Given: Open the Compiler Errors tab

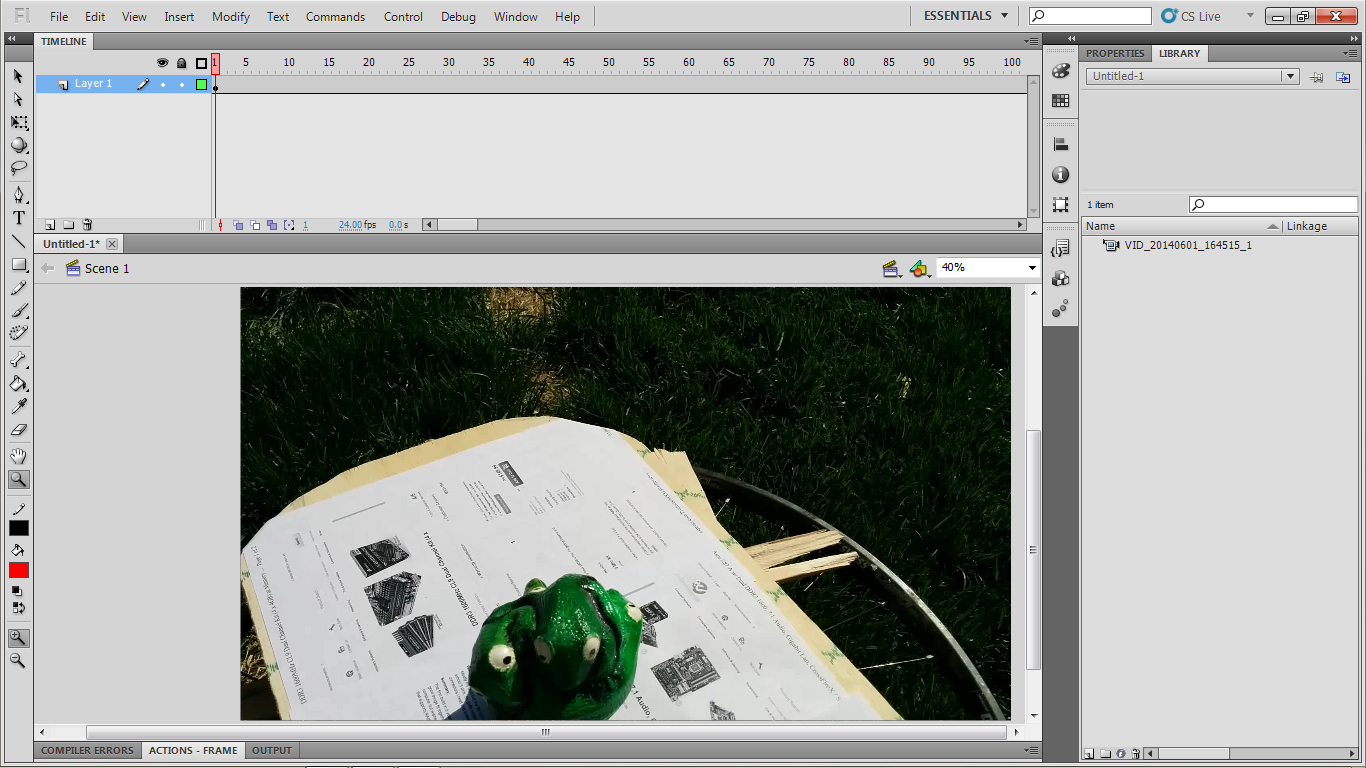Looking at the screenshot, I should 87,750.
